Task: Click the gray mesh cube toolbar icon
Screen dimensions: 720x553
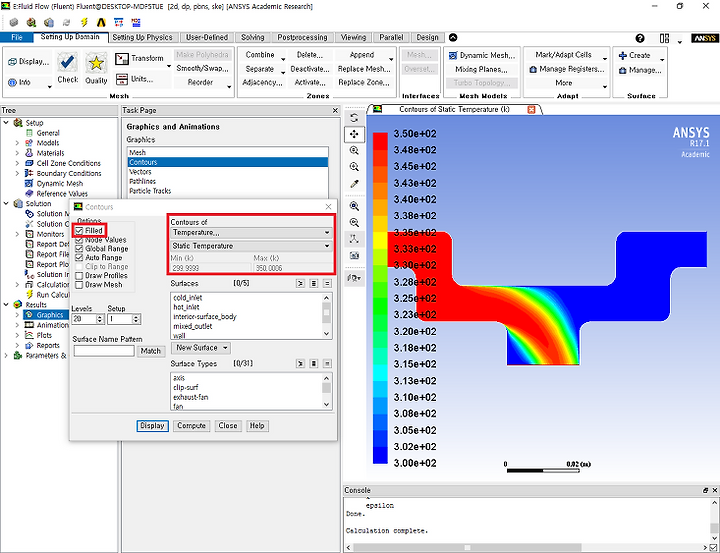Action: (14, 22)
